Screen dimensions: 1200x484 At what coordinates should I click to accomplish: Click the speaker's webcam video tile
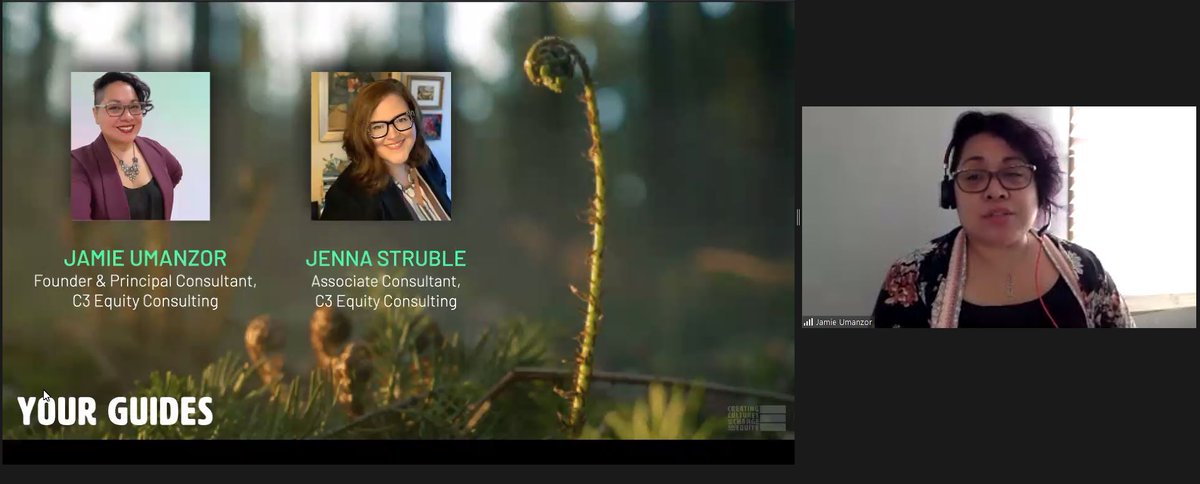click(998, 217)
